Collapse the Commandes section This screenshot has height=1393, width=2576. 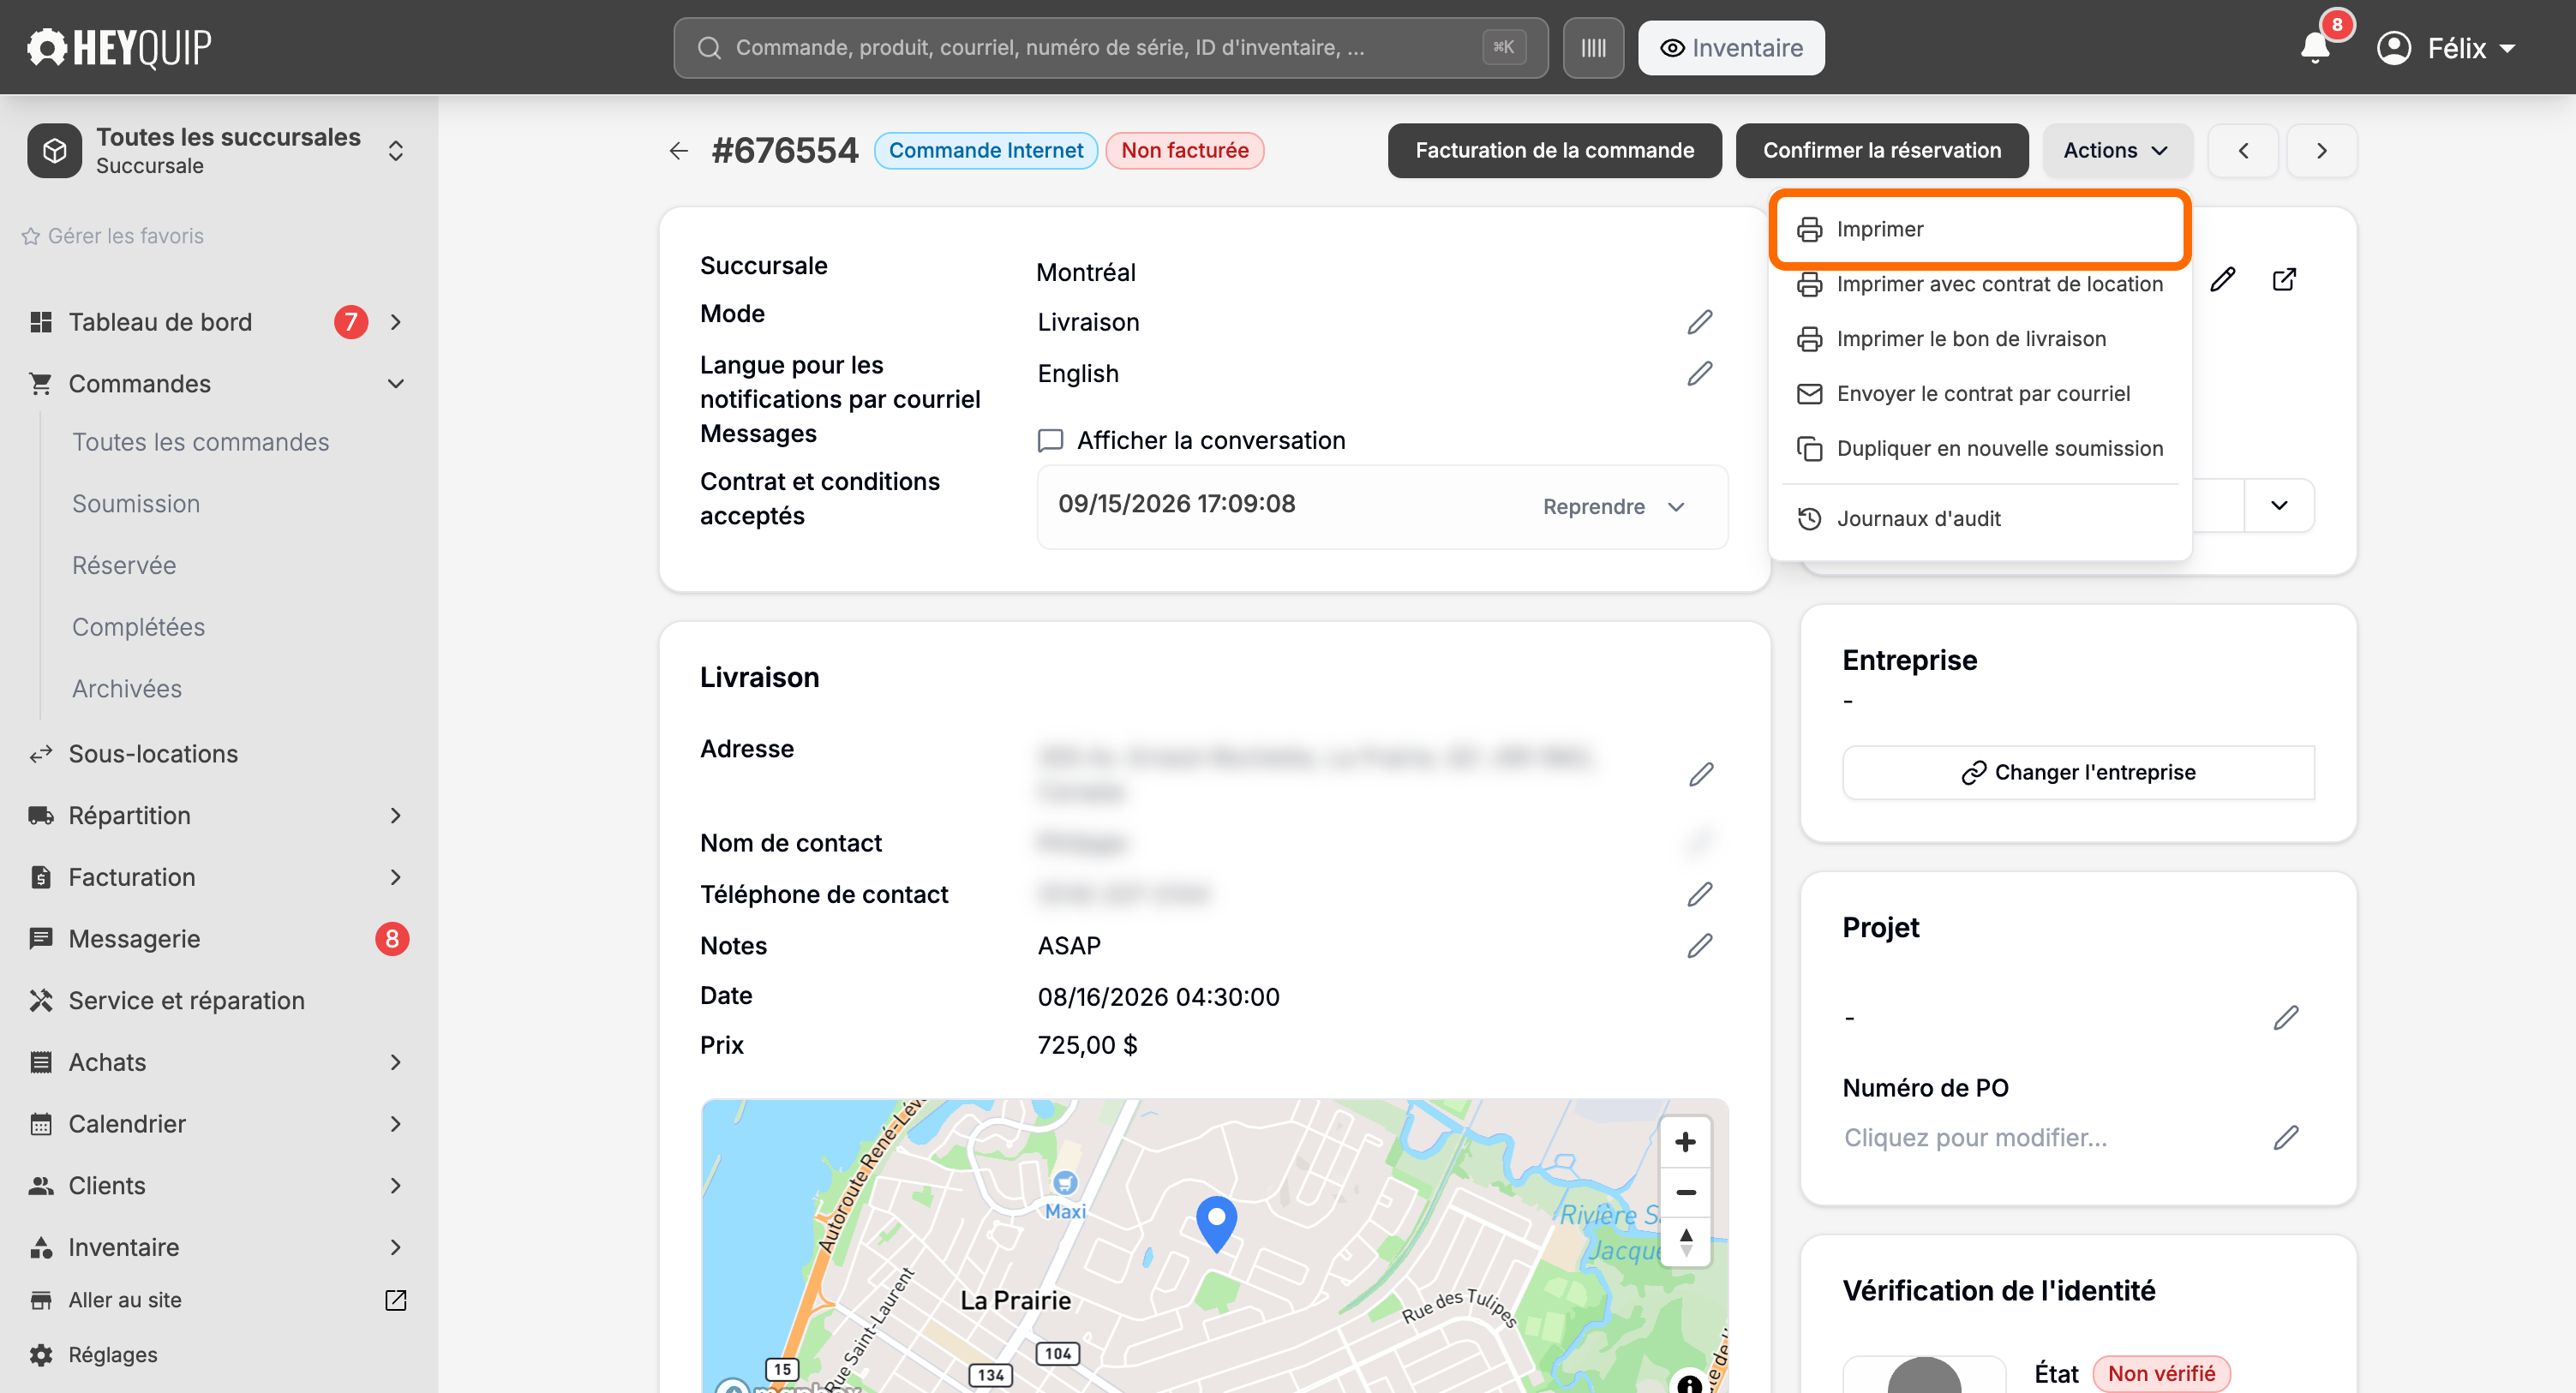[x=396, y=384]
